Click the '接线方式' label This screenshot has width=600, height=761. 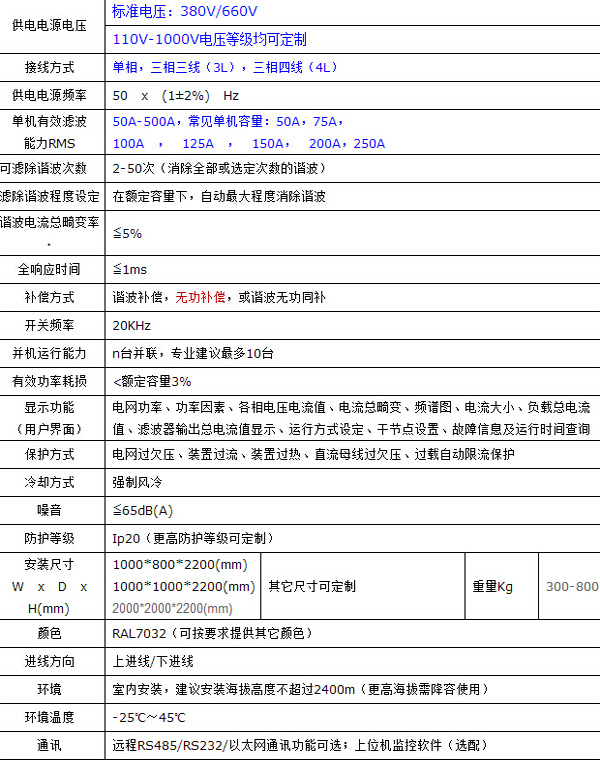point(49,67)
